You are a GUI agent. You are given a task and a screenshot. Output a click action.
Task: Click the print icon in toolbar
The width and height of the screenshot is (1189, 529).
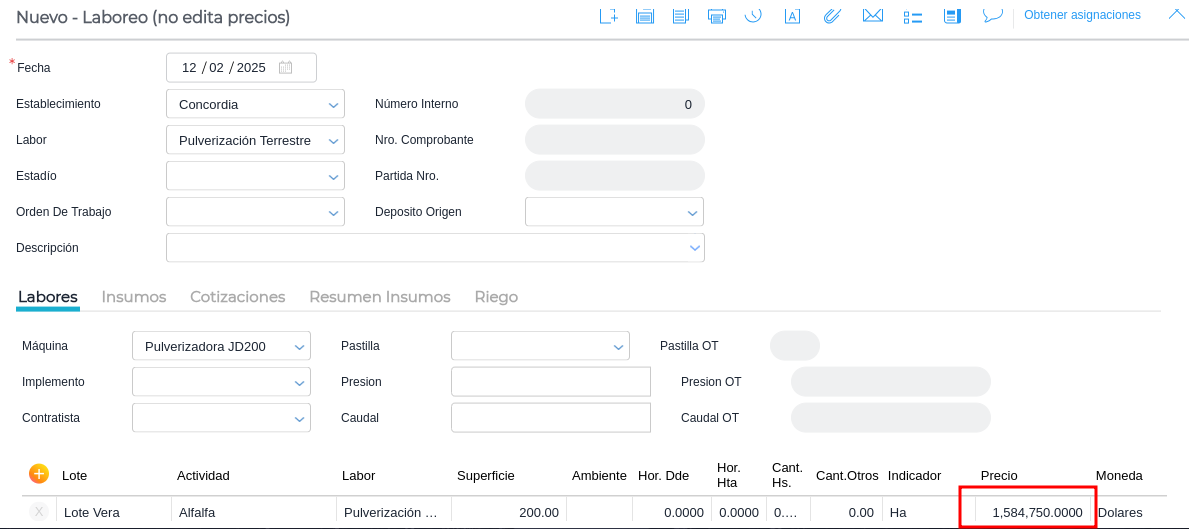[716, 16]
